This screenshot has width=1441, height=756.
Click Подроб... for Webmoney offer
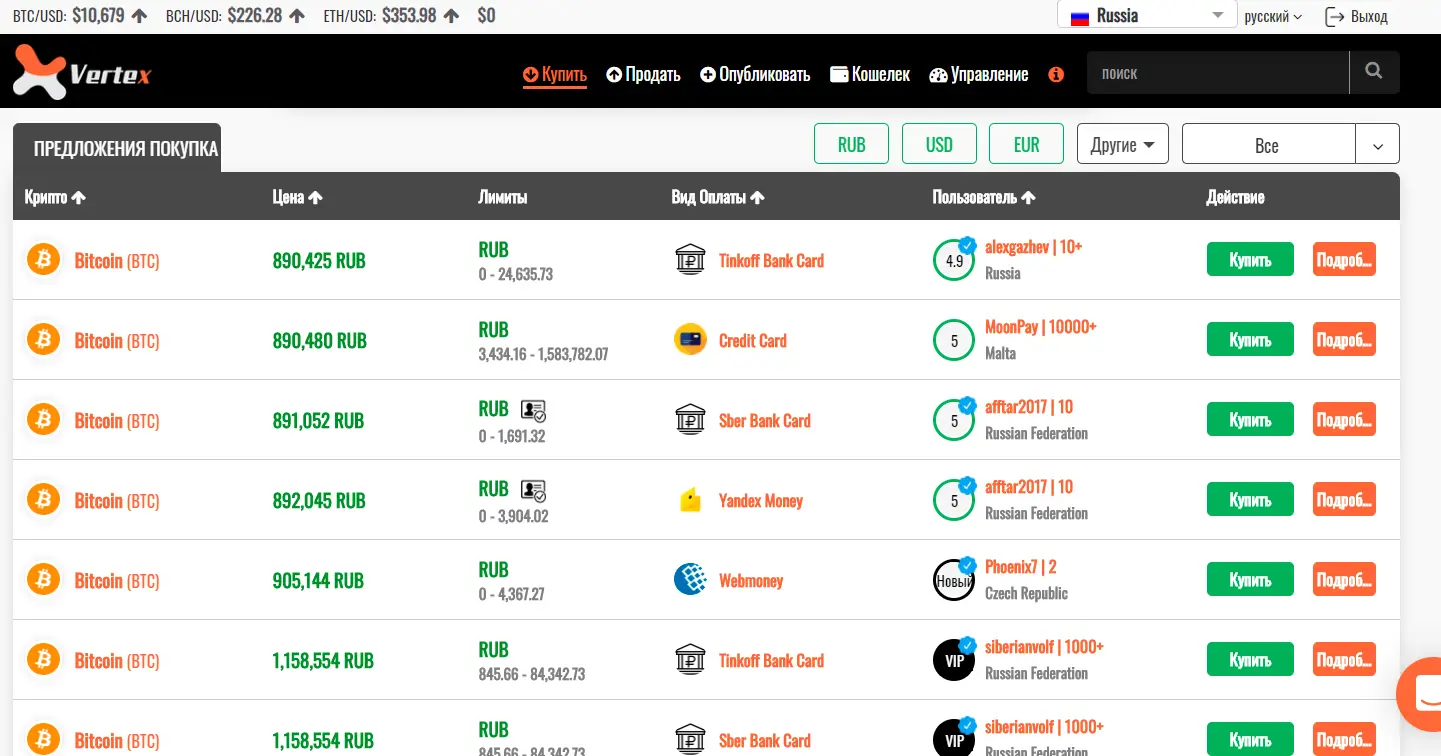[1344, 580]
